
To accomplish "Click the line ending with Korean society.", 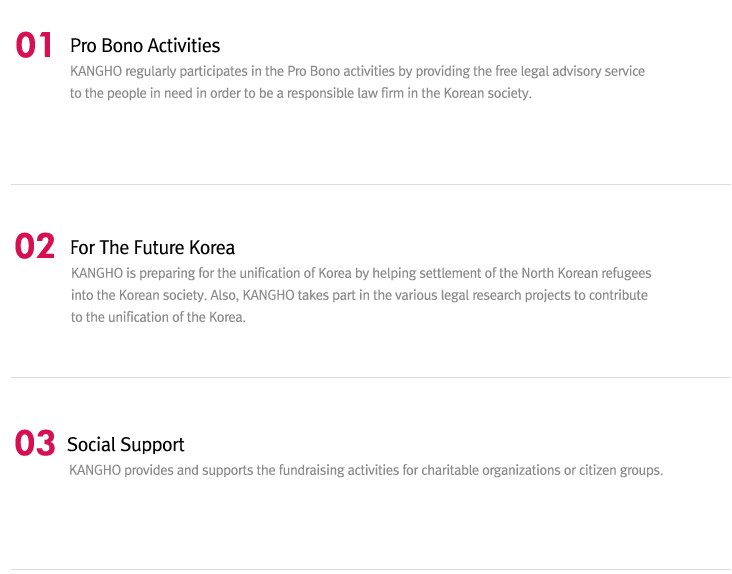I will click(x=301, y=93).
